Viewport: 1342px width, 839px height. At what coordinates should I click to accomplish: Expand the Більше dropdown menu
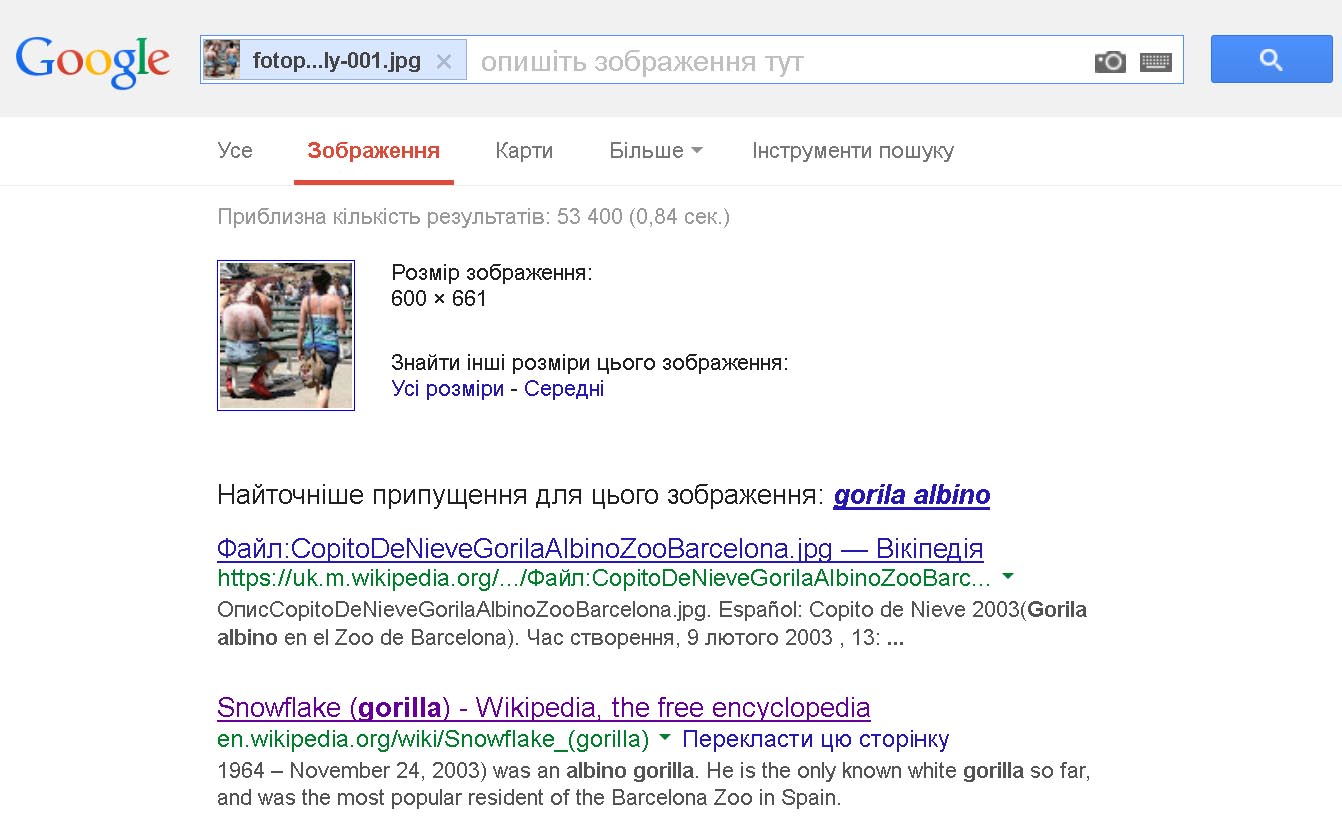(656, 151)
